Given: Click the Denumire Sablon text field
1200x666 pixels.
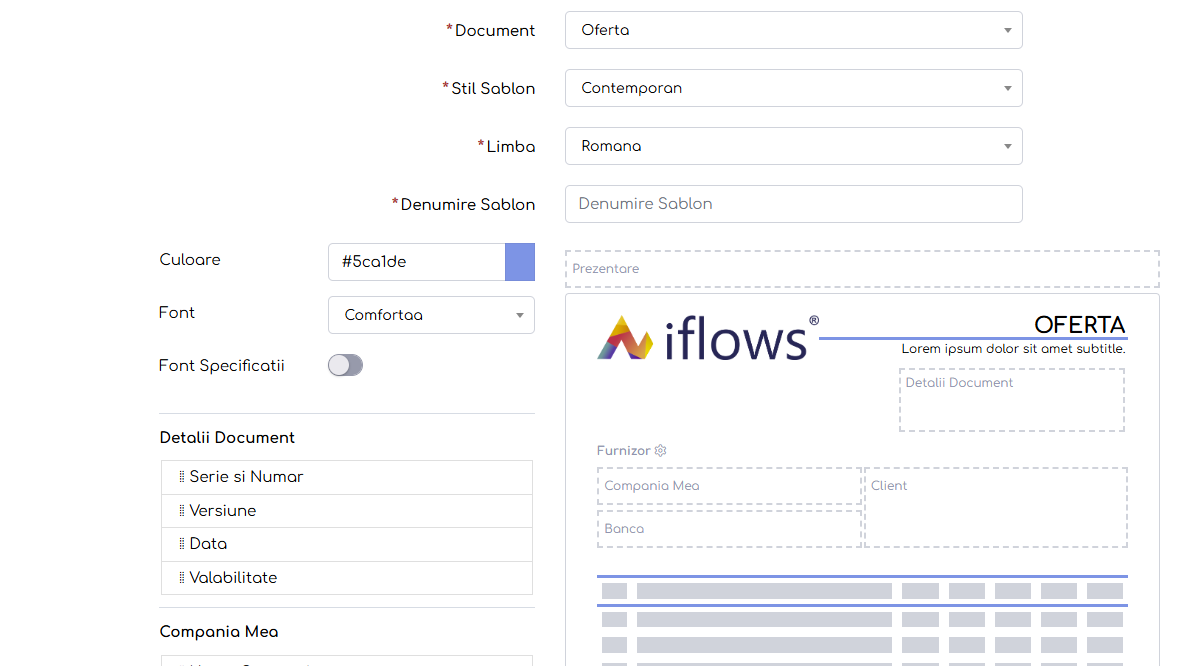Looking at the screenshot, I should 793,204.
